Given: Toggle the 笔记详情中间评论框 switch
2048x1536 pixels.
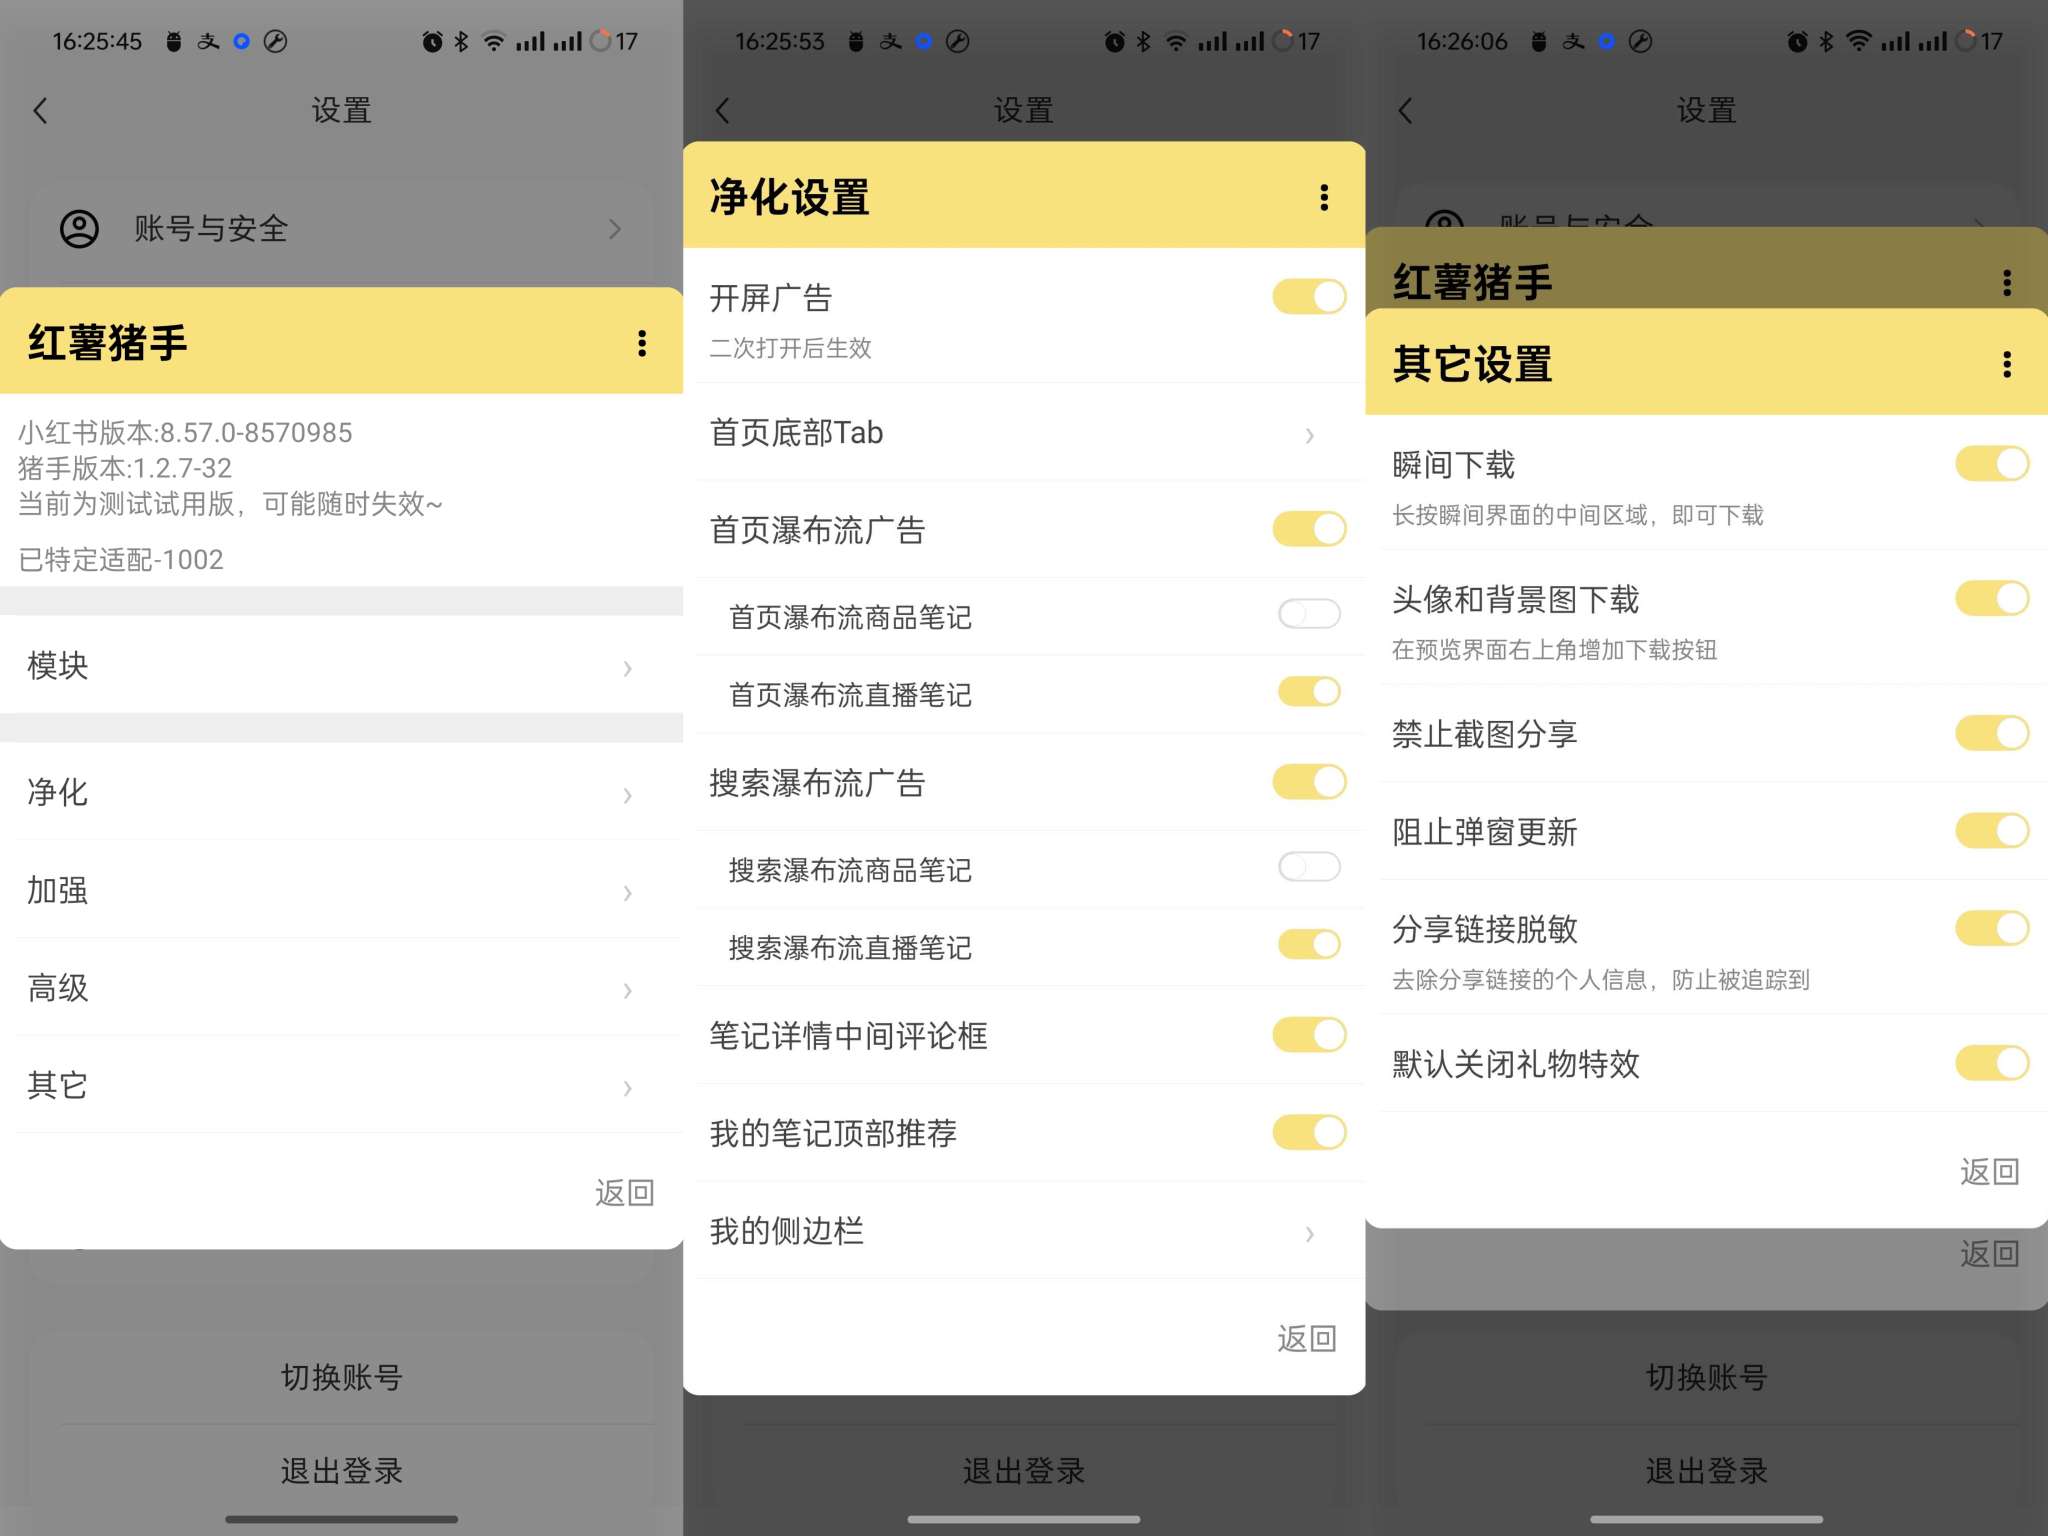Looking at the screenshot, I should [x=1309, y=1035].
